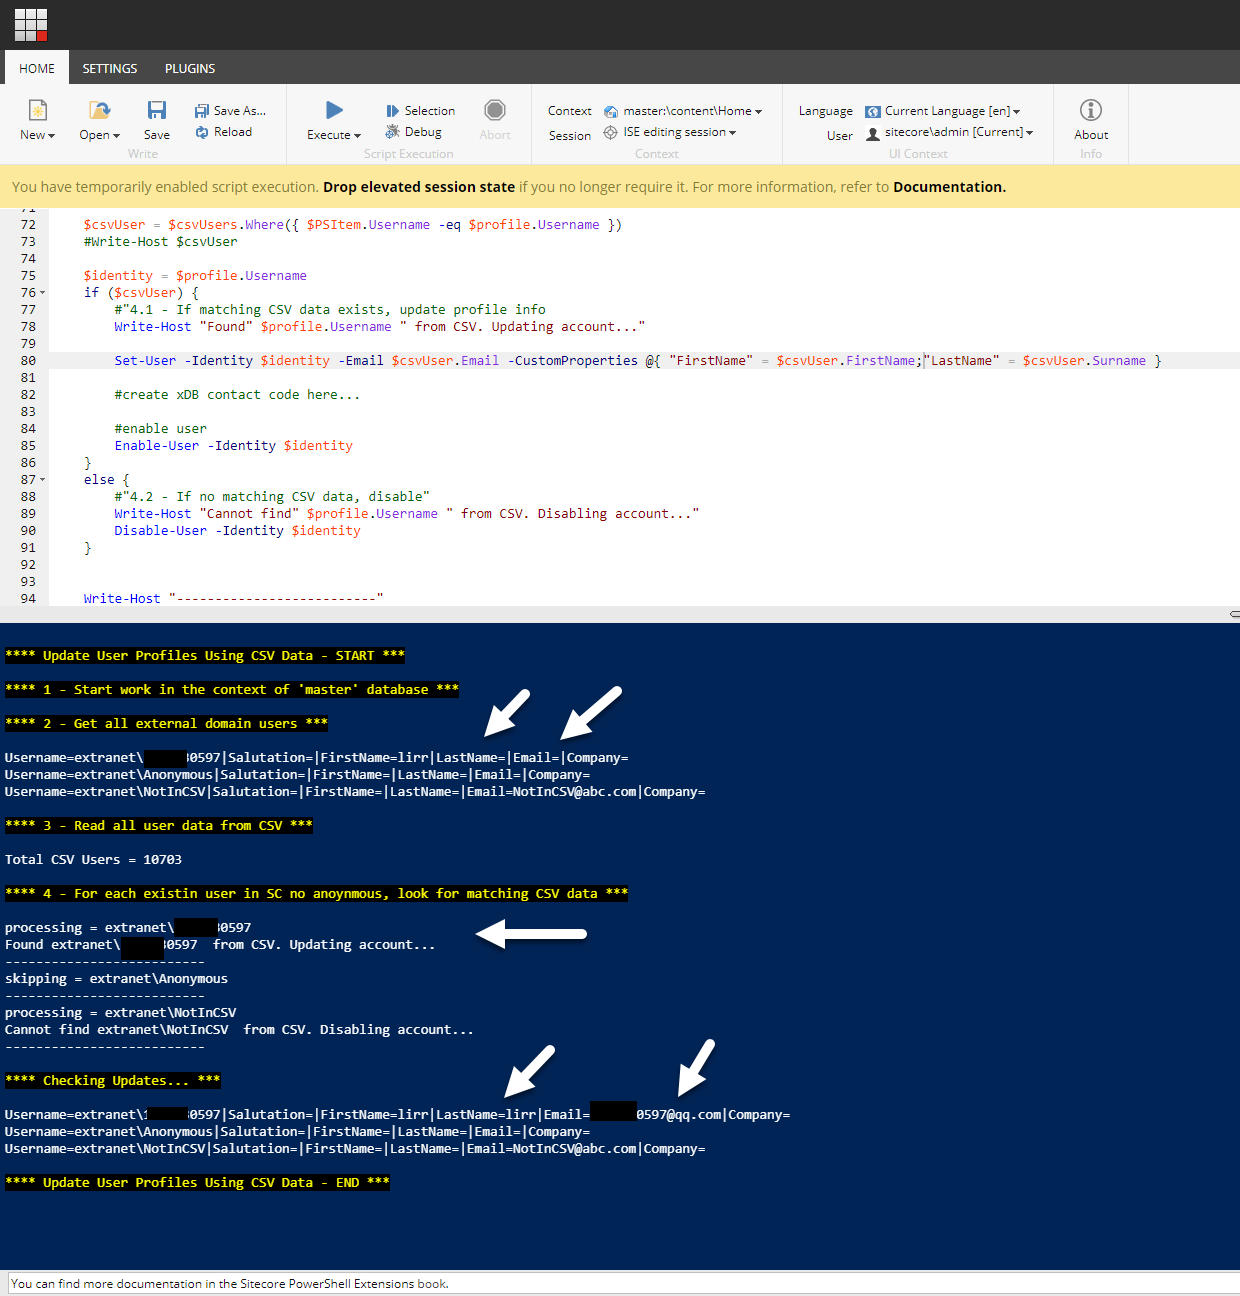Image resolution: width=1240 pixels, height=1296 pixels.
Task: Open the master:\content\Home context dropdown
Action: click(693, 111)
